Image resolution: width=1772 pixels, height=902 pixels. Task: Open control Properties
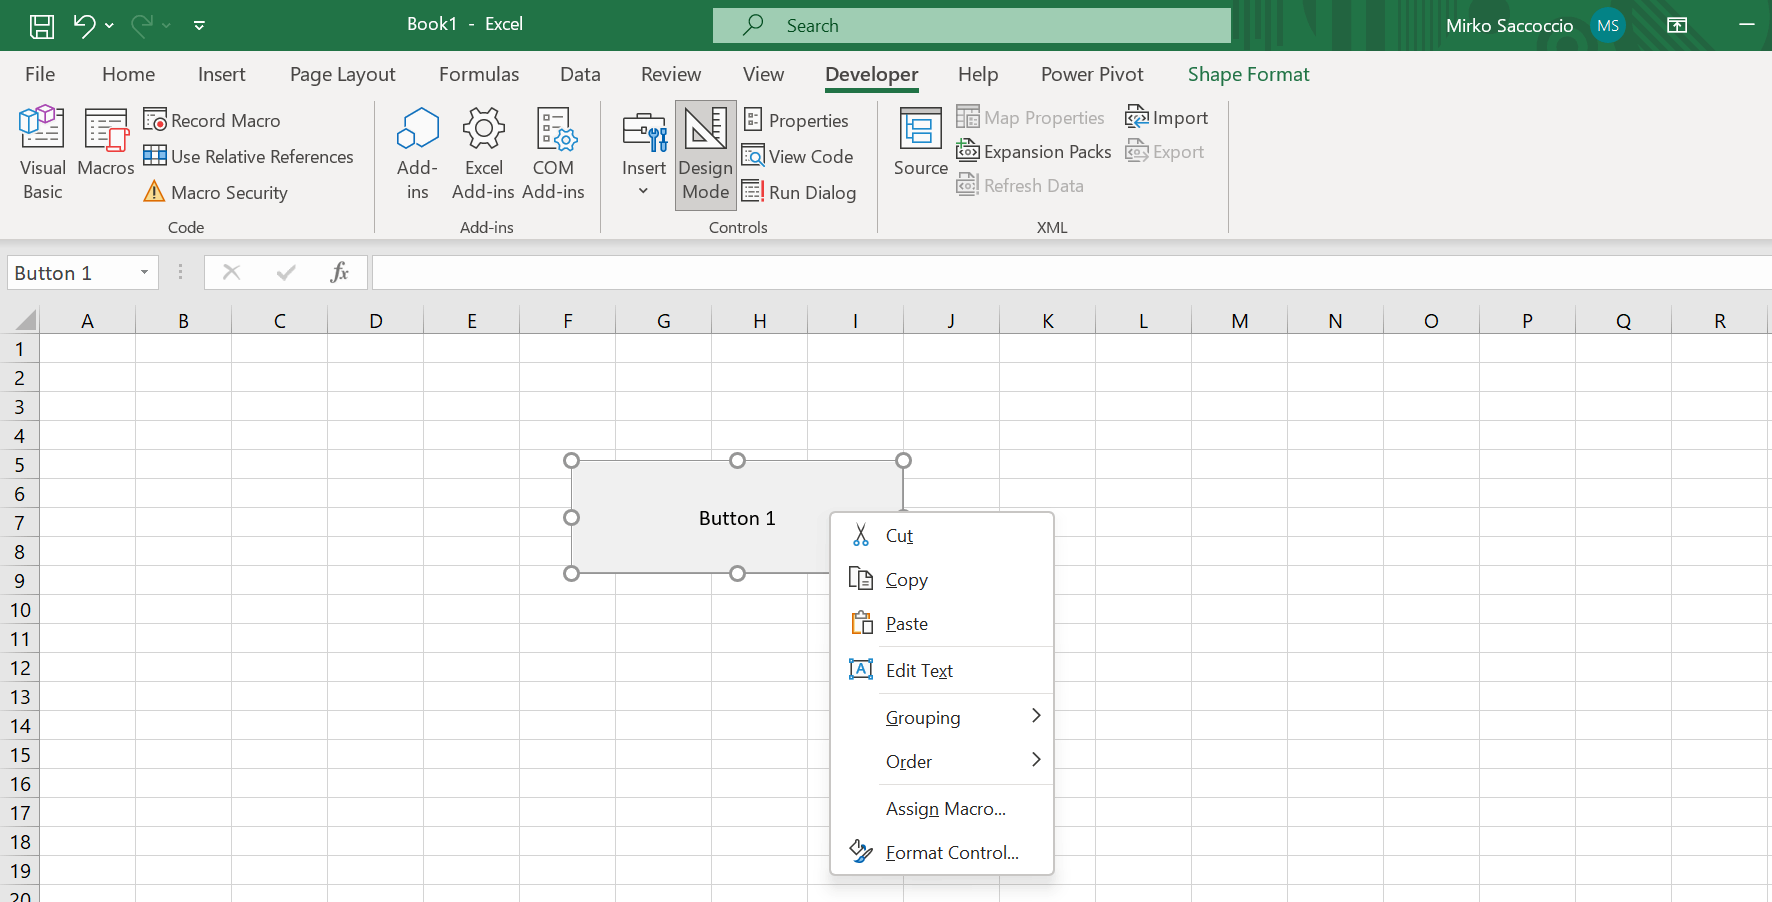pos(796,120)
